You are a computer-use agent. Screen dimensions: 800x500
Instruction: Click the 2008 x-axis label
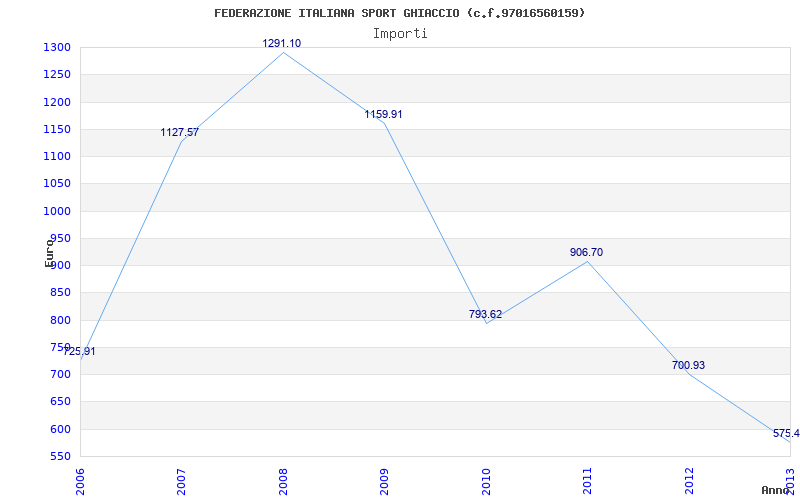[x=283, y=481]
